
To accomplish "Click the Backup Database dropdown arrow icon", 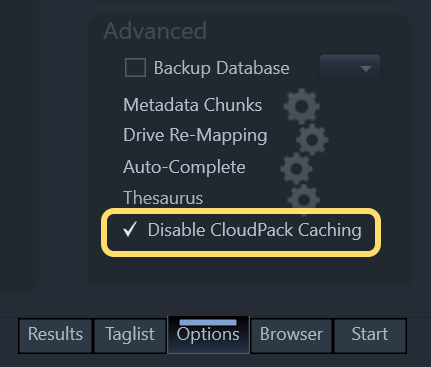I will tap(366, 69).
